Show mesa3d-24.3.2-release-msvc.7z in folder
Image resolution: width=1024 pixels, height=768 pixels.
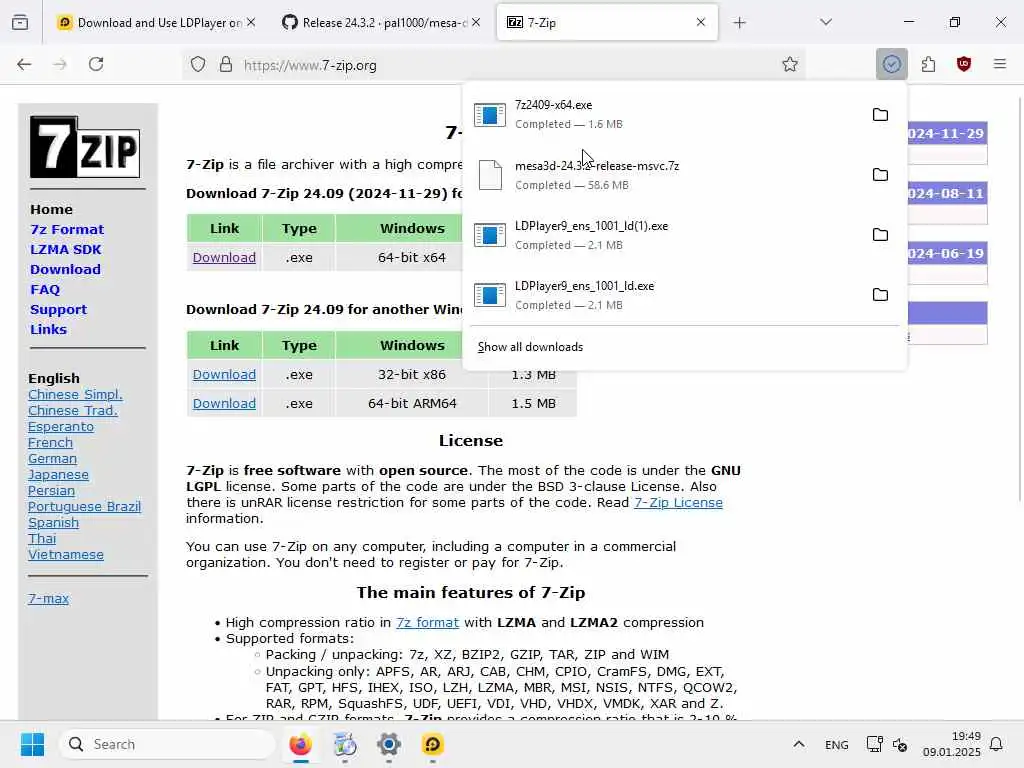click(880, 174)
